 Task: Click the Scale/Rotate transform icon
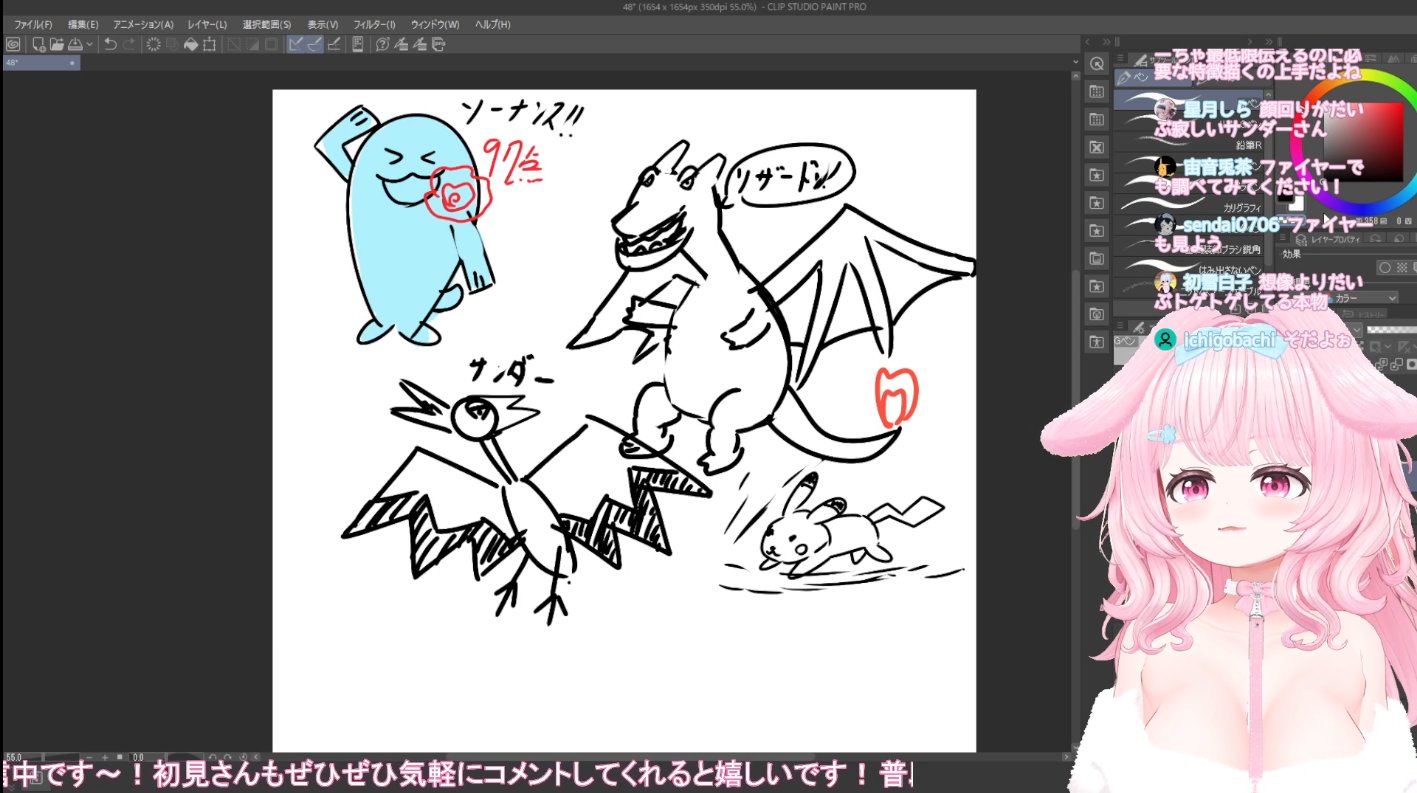tap(209, 44)
